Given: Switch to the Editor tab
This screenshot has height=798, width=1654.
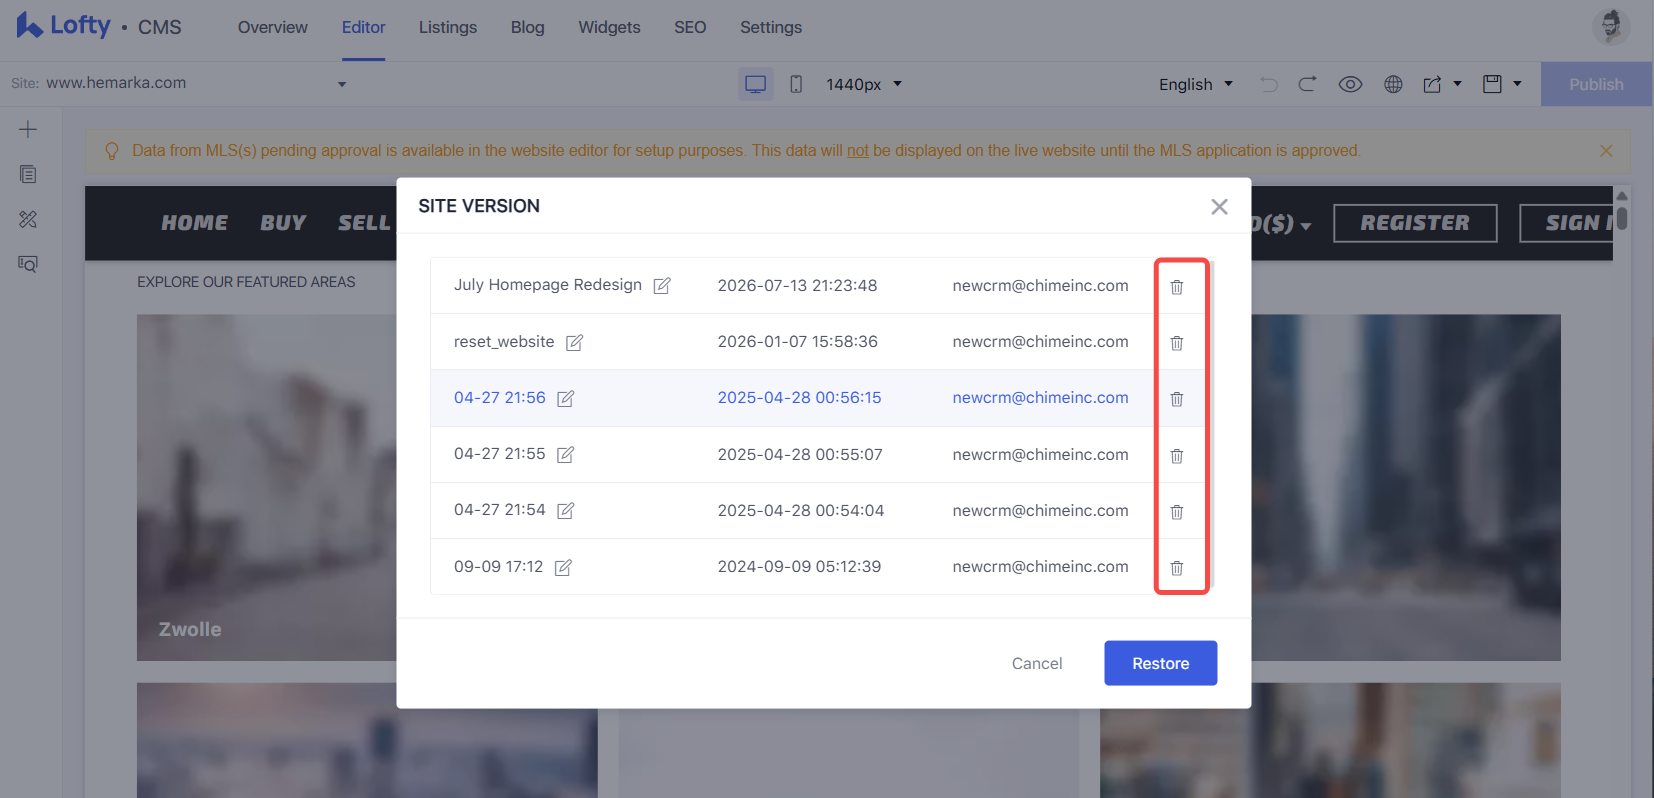Looking at the screenshot, I should pos(363,28).
